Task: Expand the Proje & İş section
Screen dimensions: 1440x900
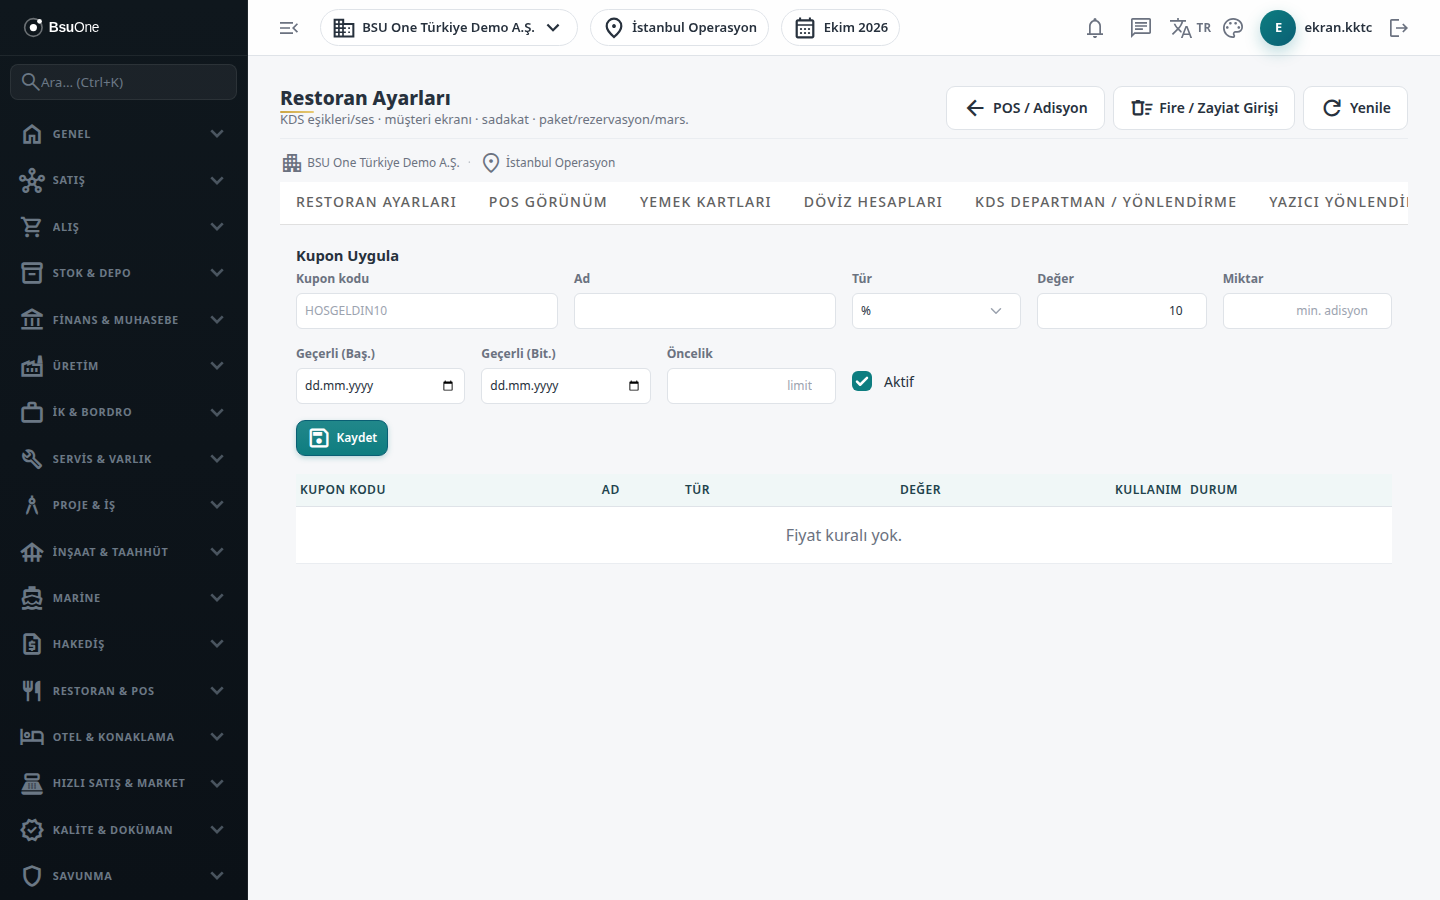Action: [124, 505]
